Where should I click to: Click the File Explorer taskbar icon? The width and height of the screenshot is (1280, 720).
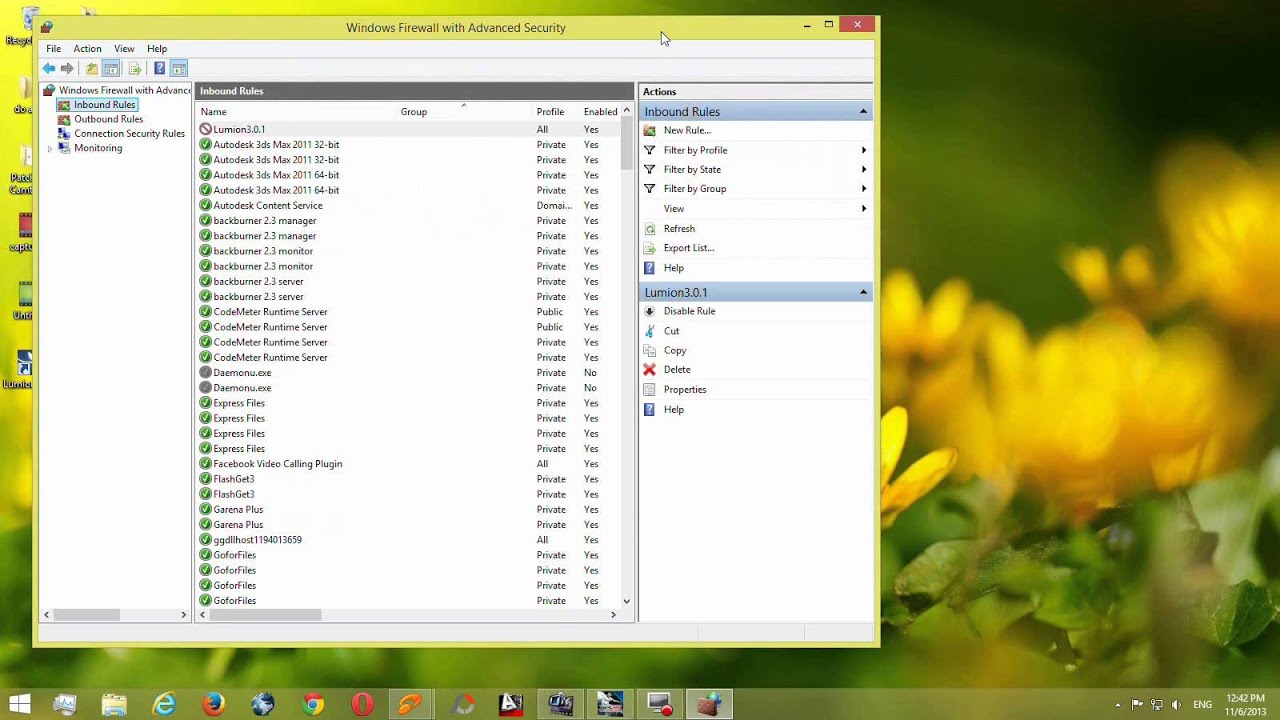(x=114, y=705)
